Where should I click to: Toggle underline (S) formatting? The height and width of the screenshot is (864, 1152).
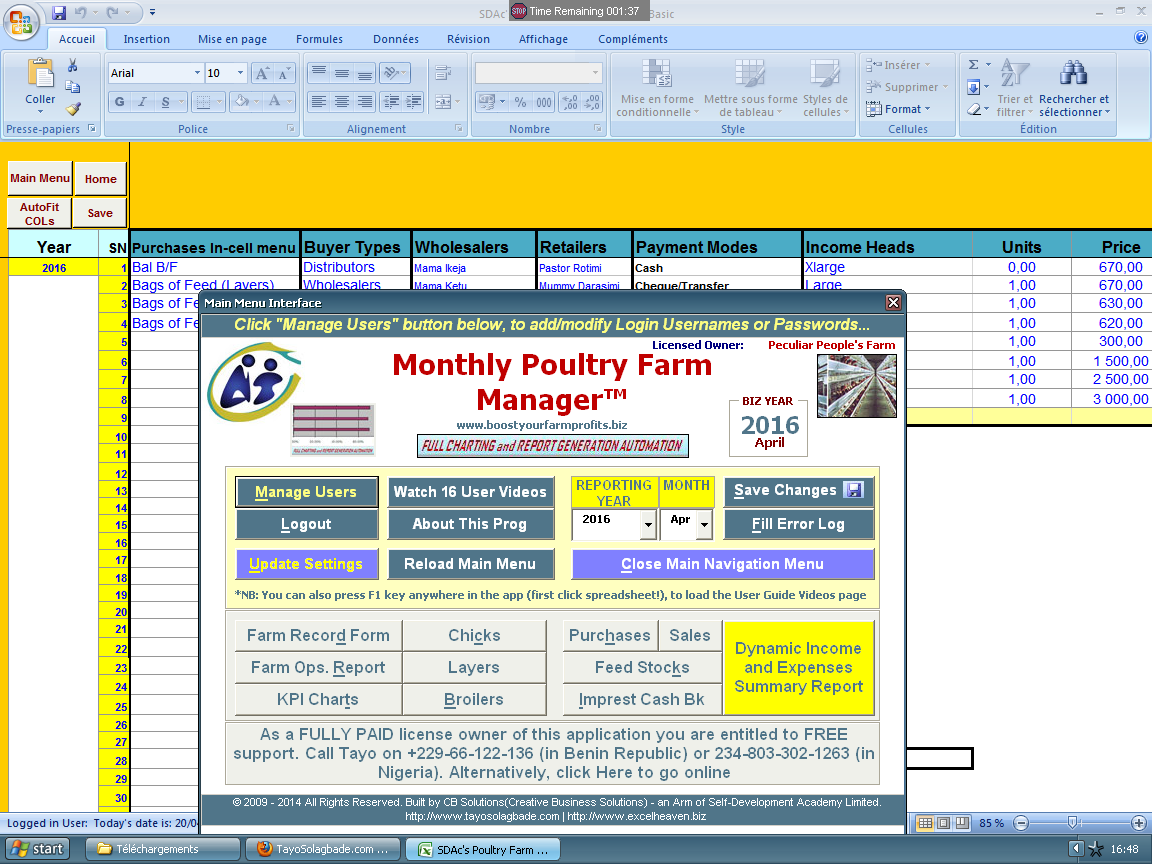coord(165,102)
